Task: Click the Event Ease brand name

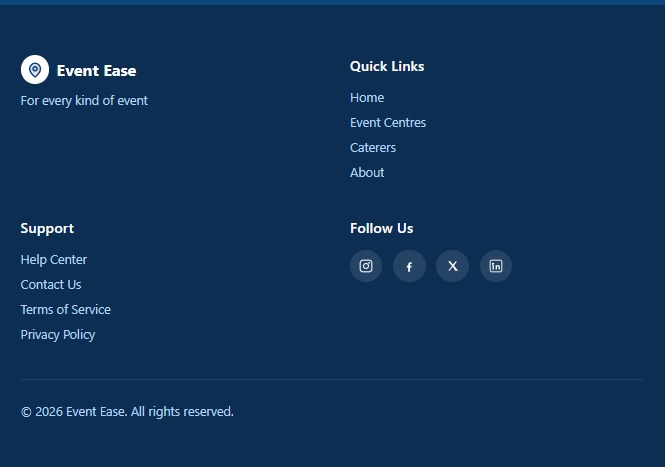Action: [x=96, y=70]
